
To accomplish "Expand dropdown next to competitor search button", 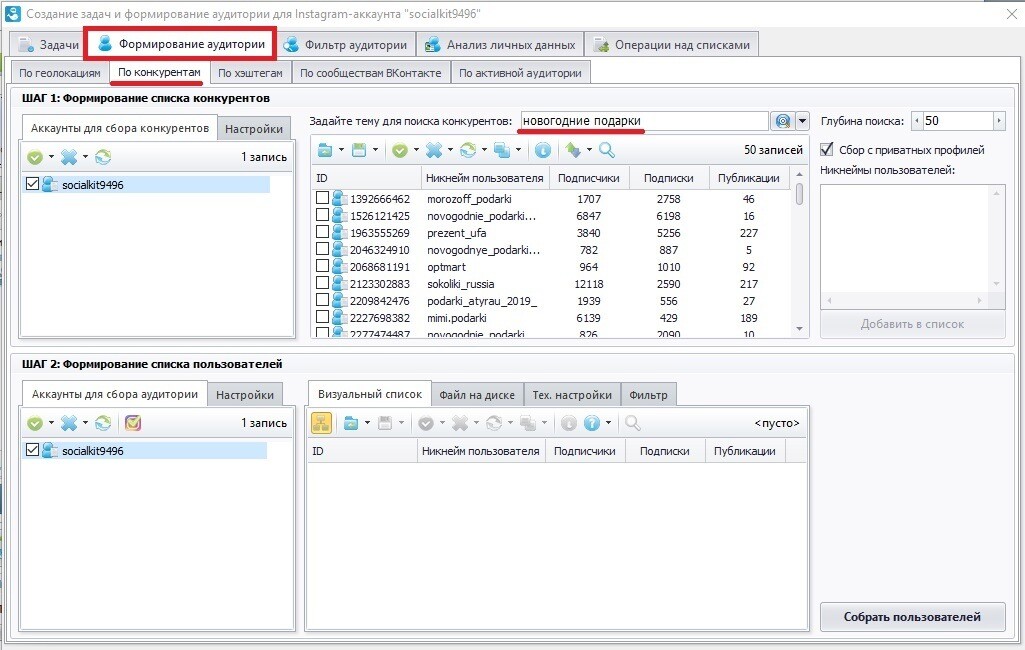I will pos(802,121).
